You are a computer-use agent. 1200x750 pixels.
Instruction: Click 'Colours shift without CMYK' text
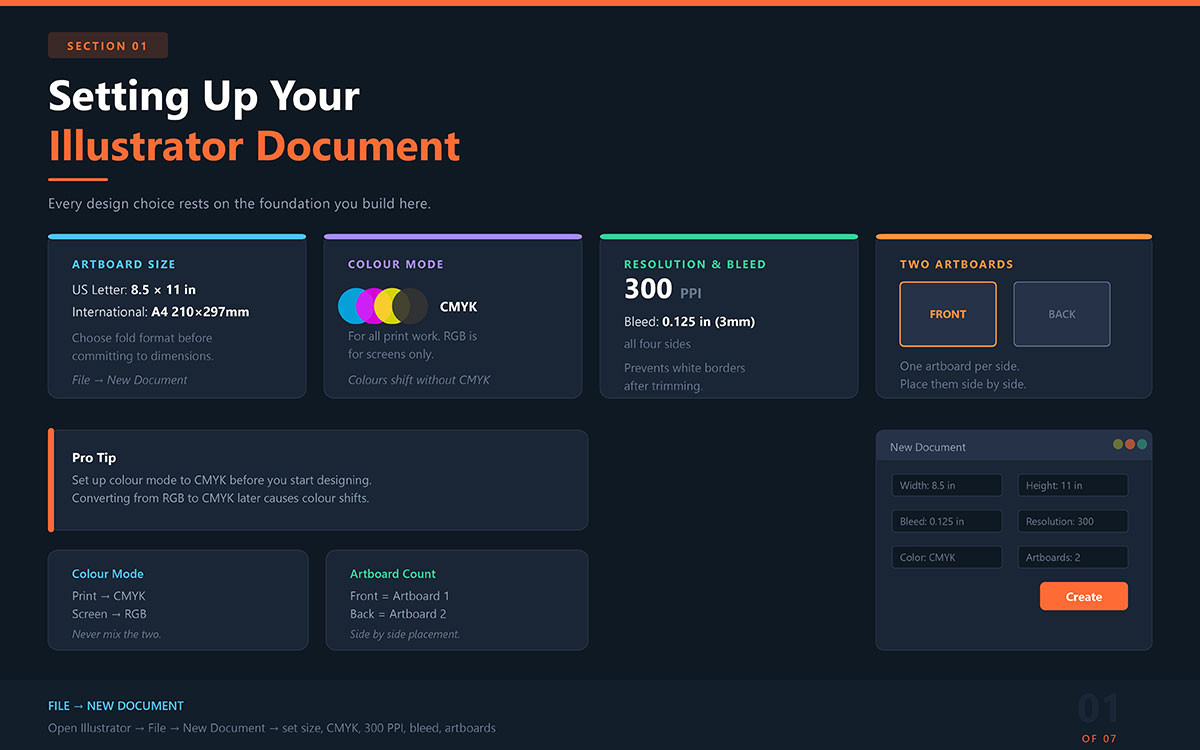419,380
